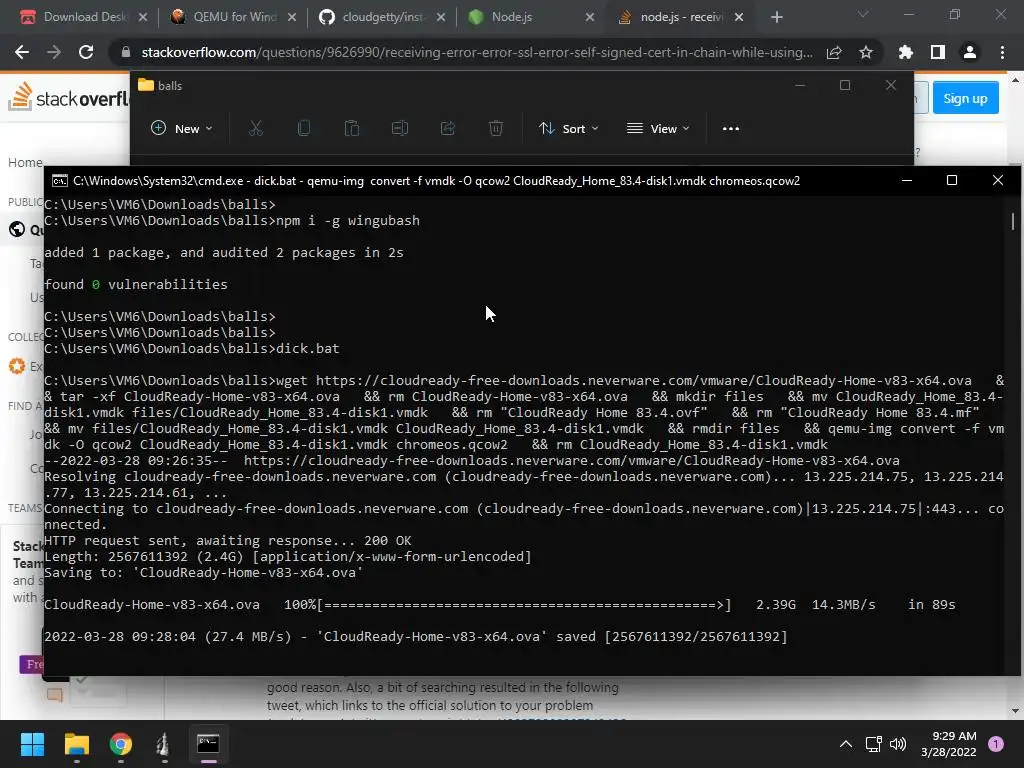Open a new Chrome tab
This screenshot has height=768, width=1024.
point(776,17)
